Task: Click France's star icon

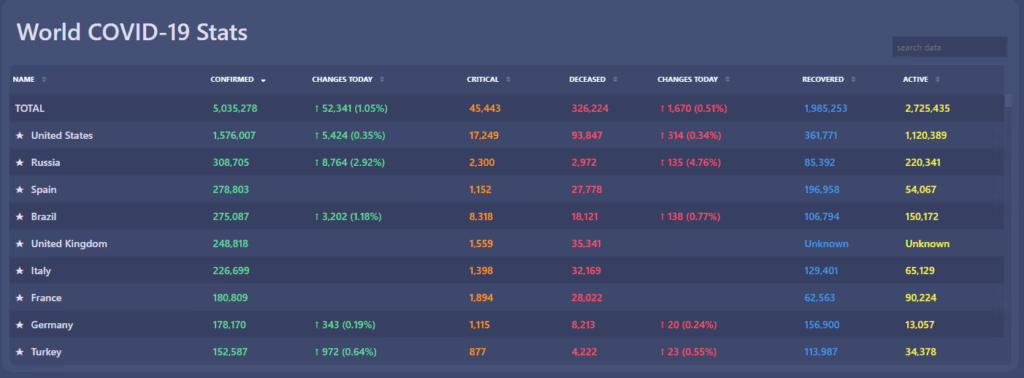Action: 20,298
